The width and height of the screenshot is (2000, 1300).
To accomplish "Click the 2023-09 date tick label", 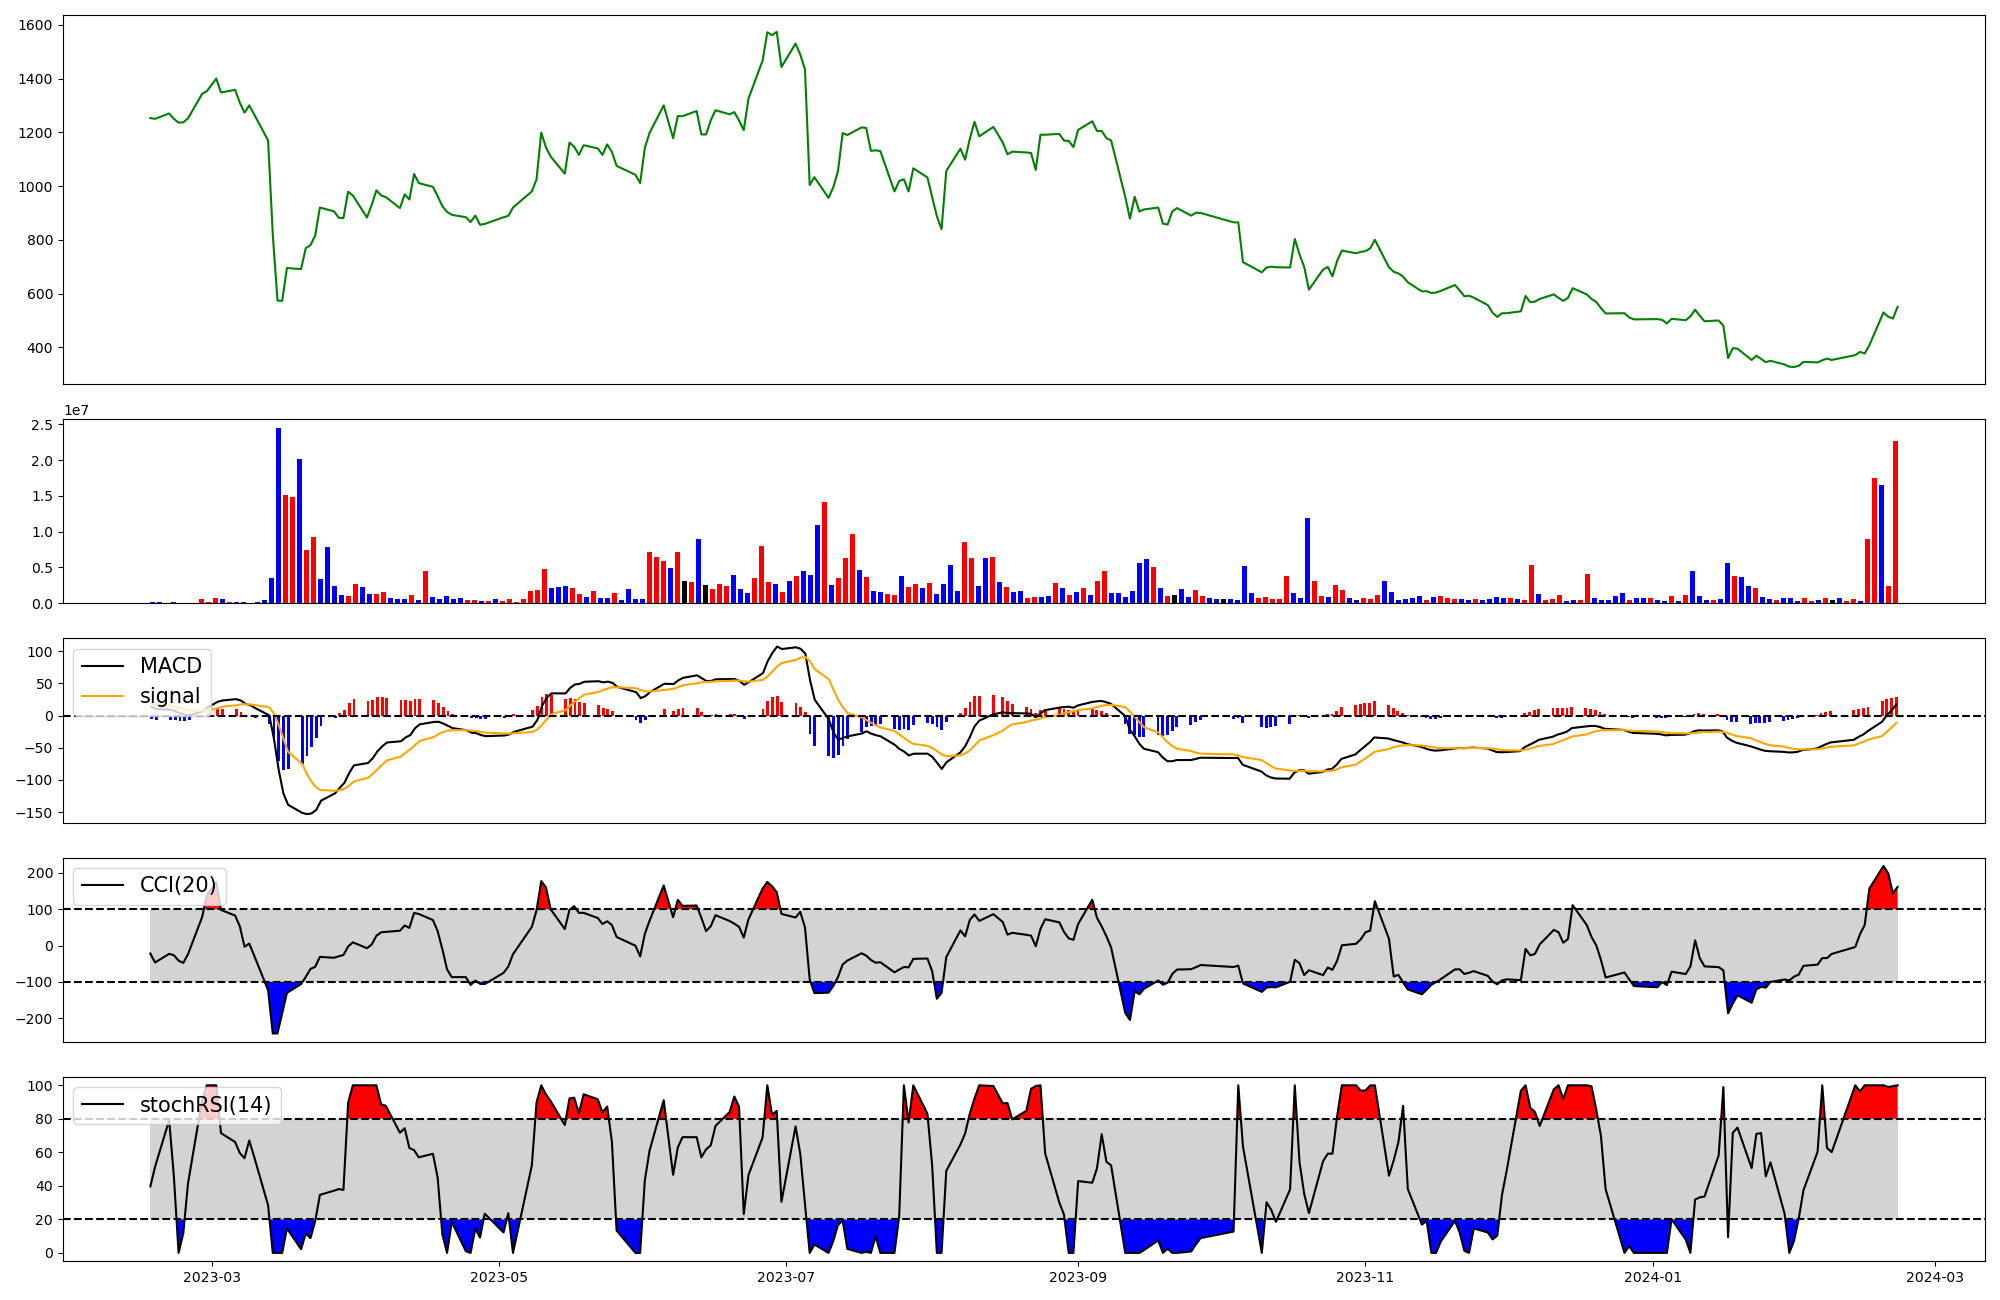I will [1079, 1277].
